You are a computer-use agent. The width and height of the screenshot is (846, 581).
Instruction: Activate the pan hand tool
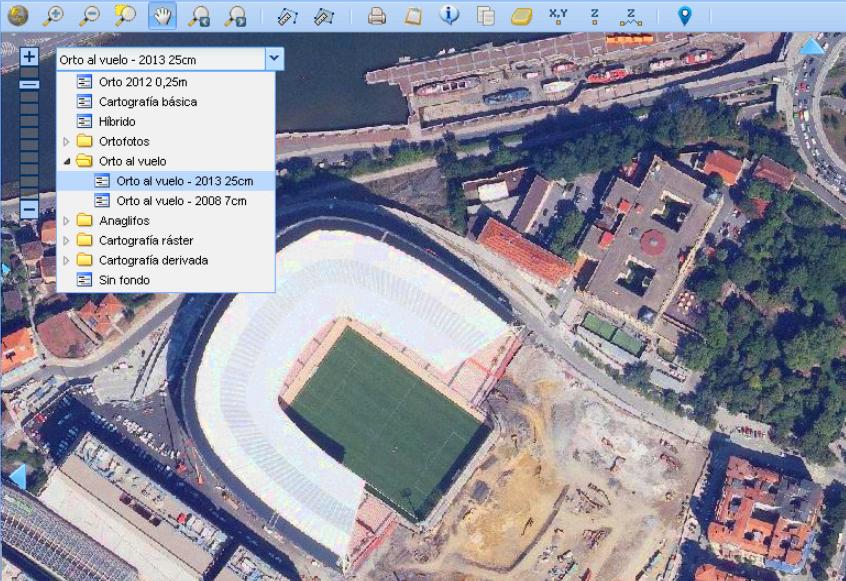(x=160, y=15)
